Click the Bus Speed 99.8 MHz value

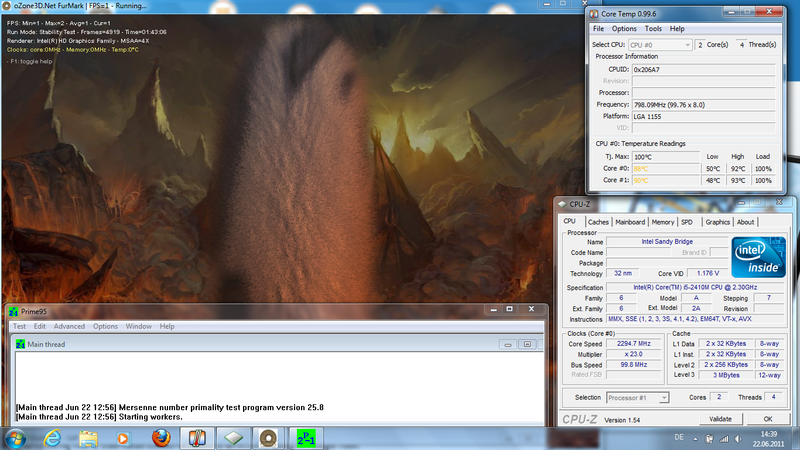pos(633,365)
